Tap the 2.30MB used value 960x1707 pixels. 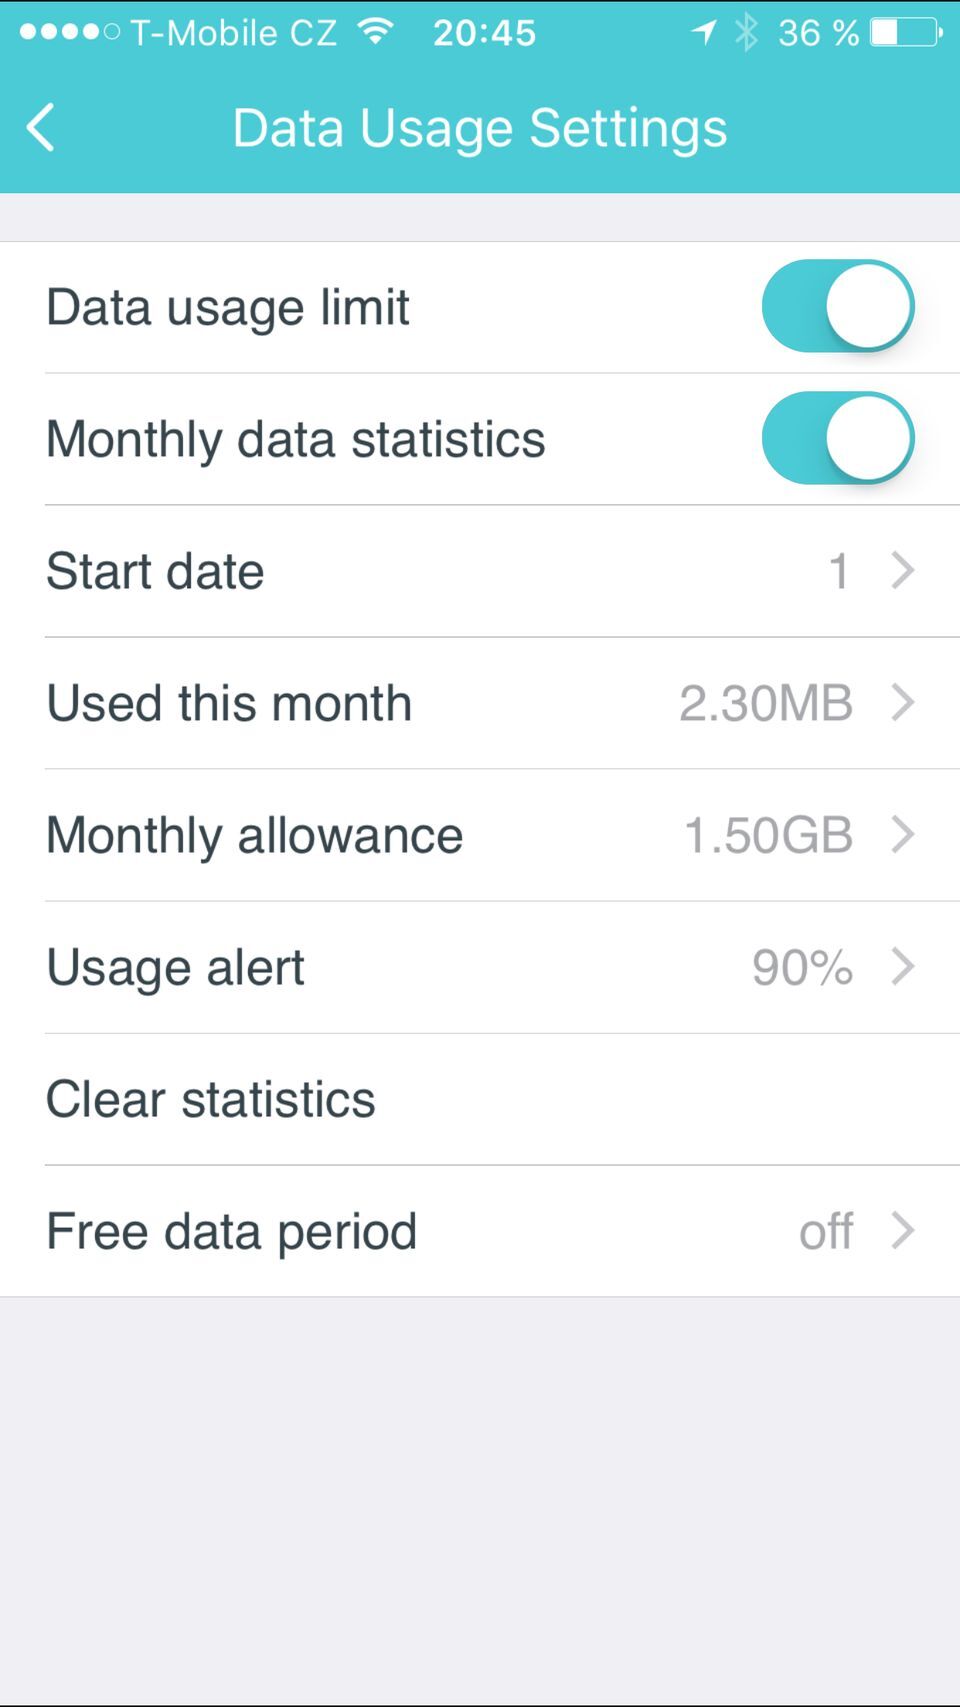tap(766, 703)
